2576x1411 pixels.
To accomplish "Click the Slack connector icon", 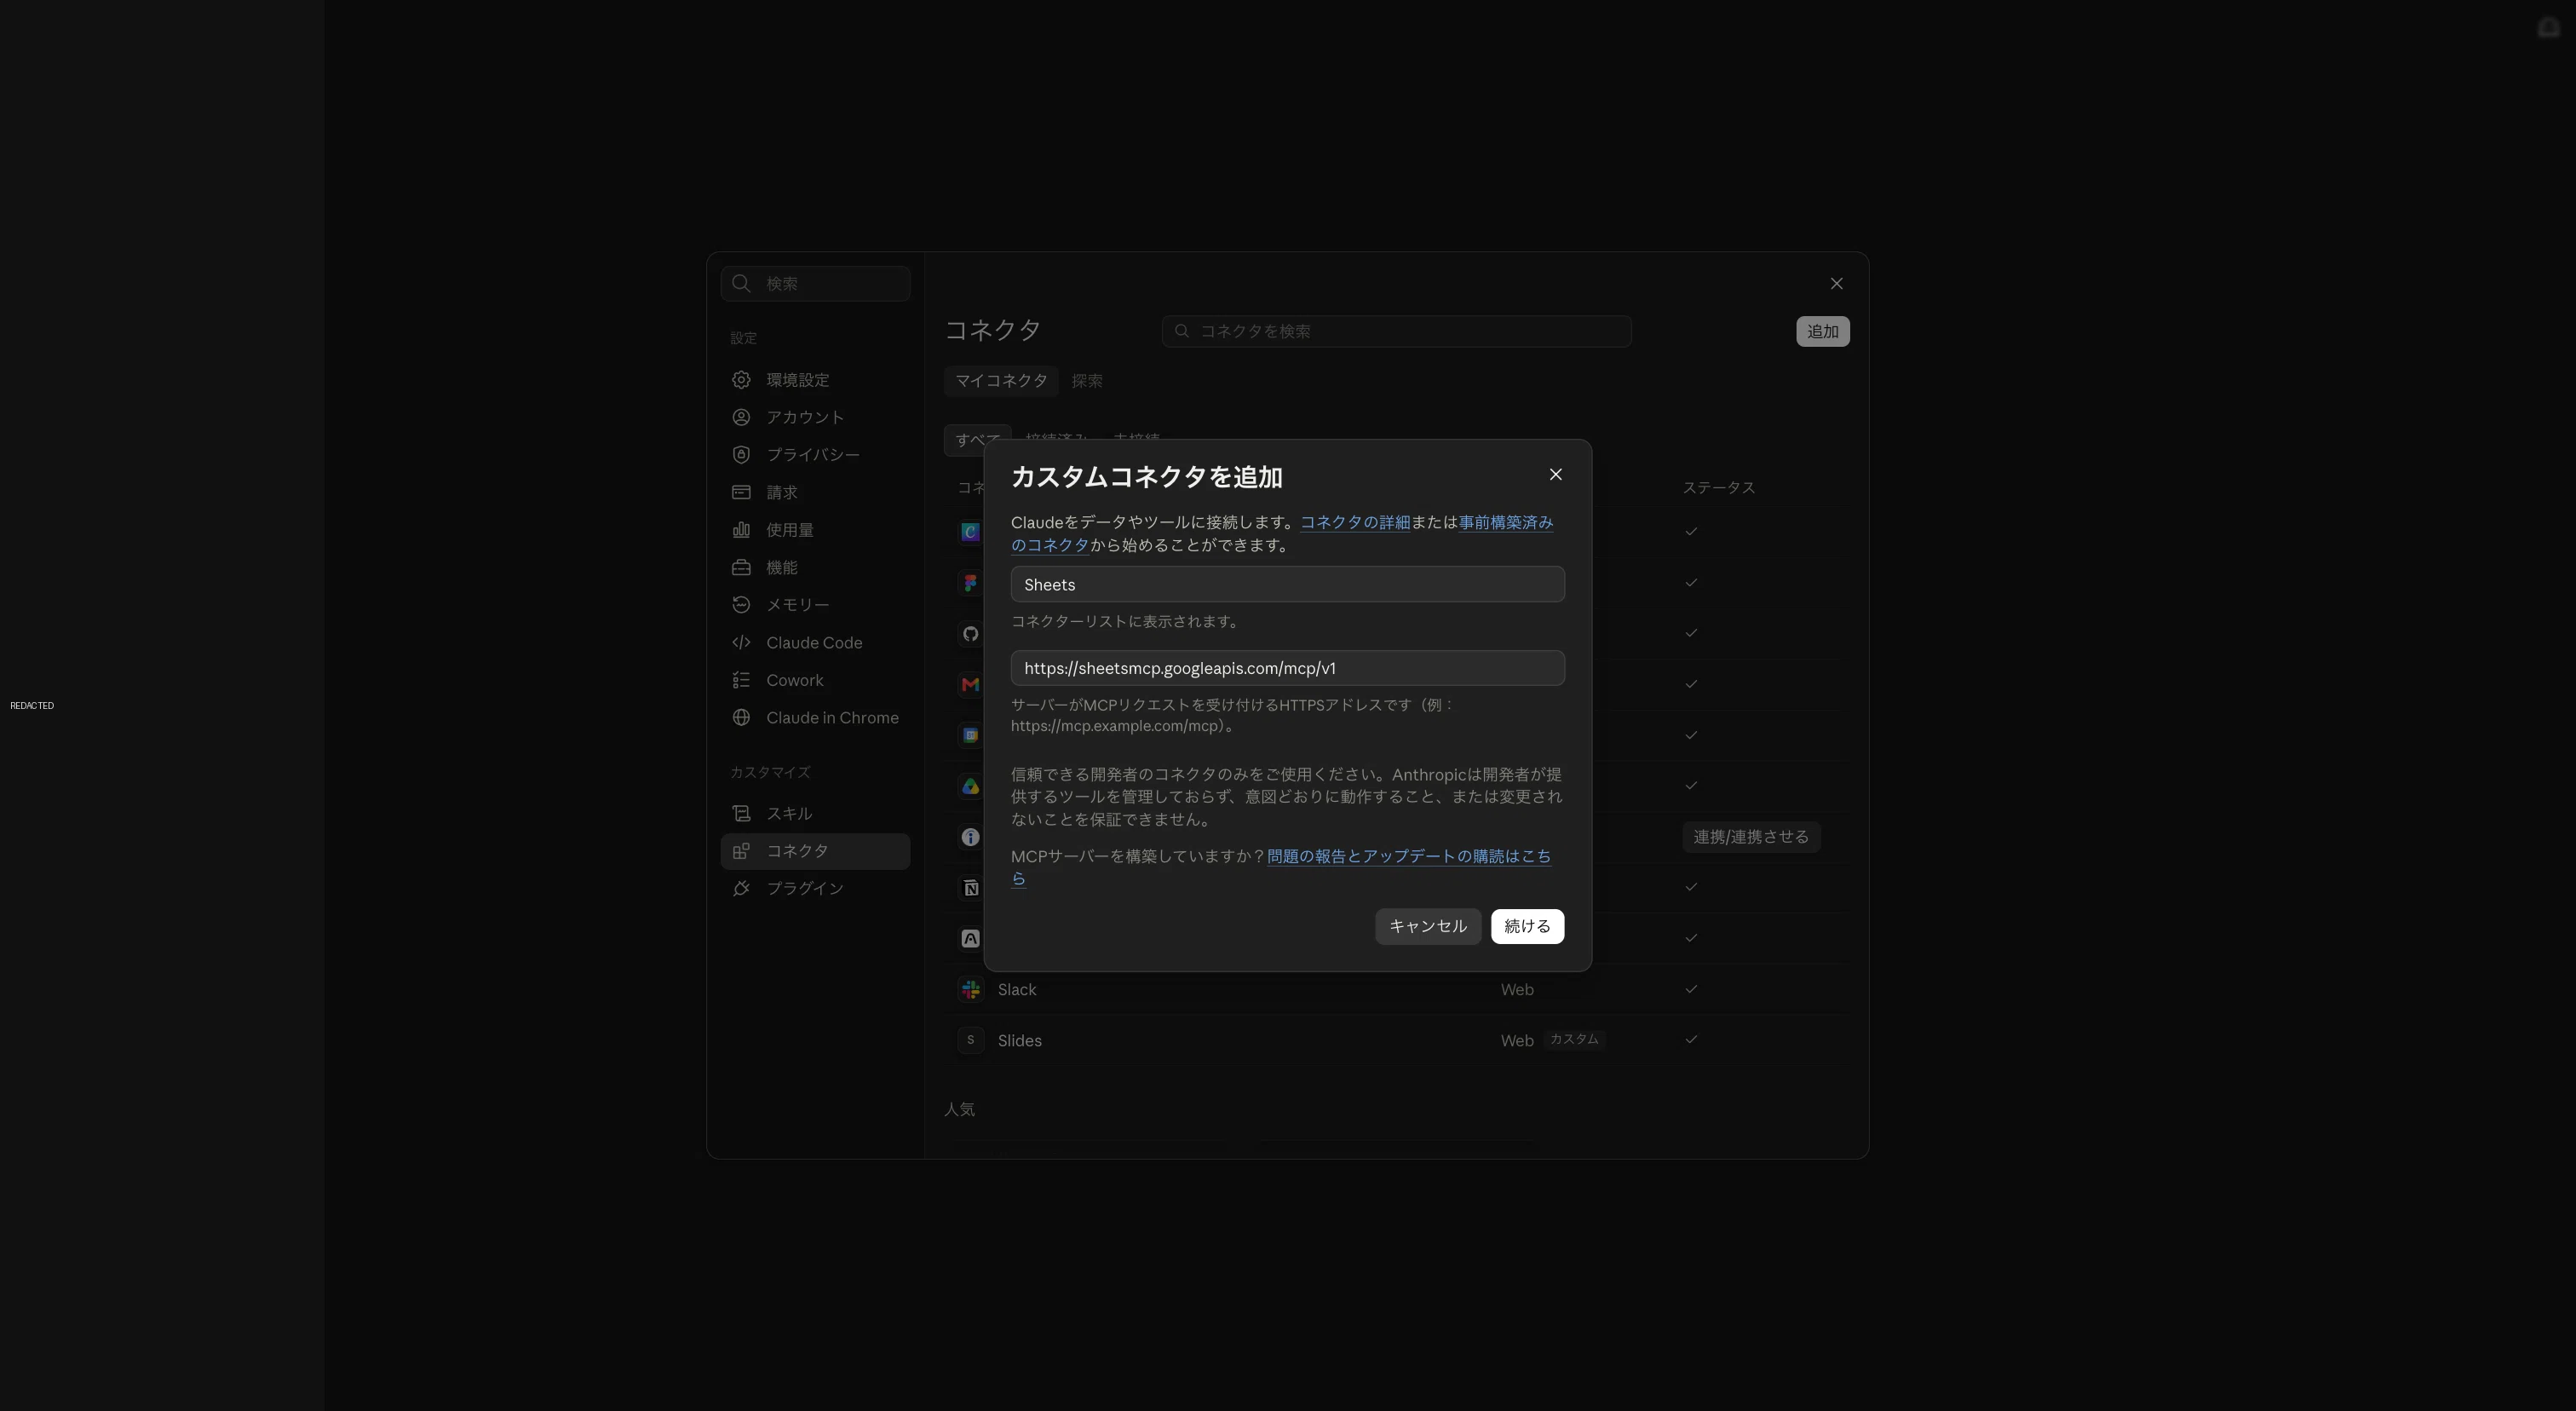I will pyautogui.click(x=970, y=989).
